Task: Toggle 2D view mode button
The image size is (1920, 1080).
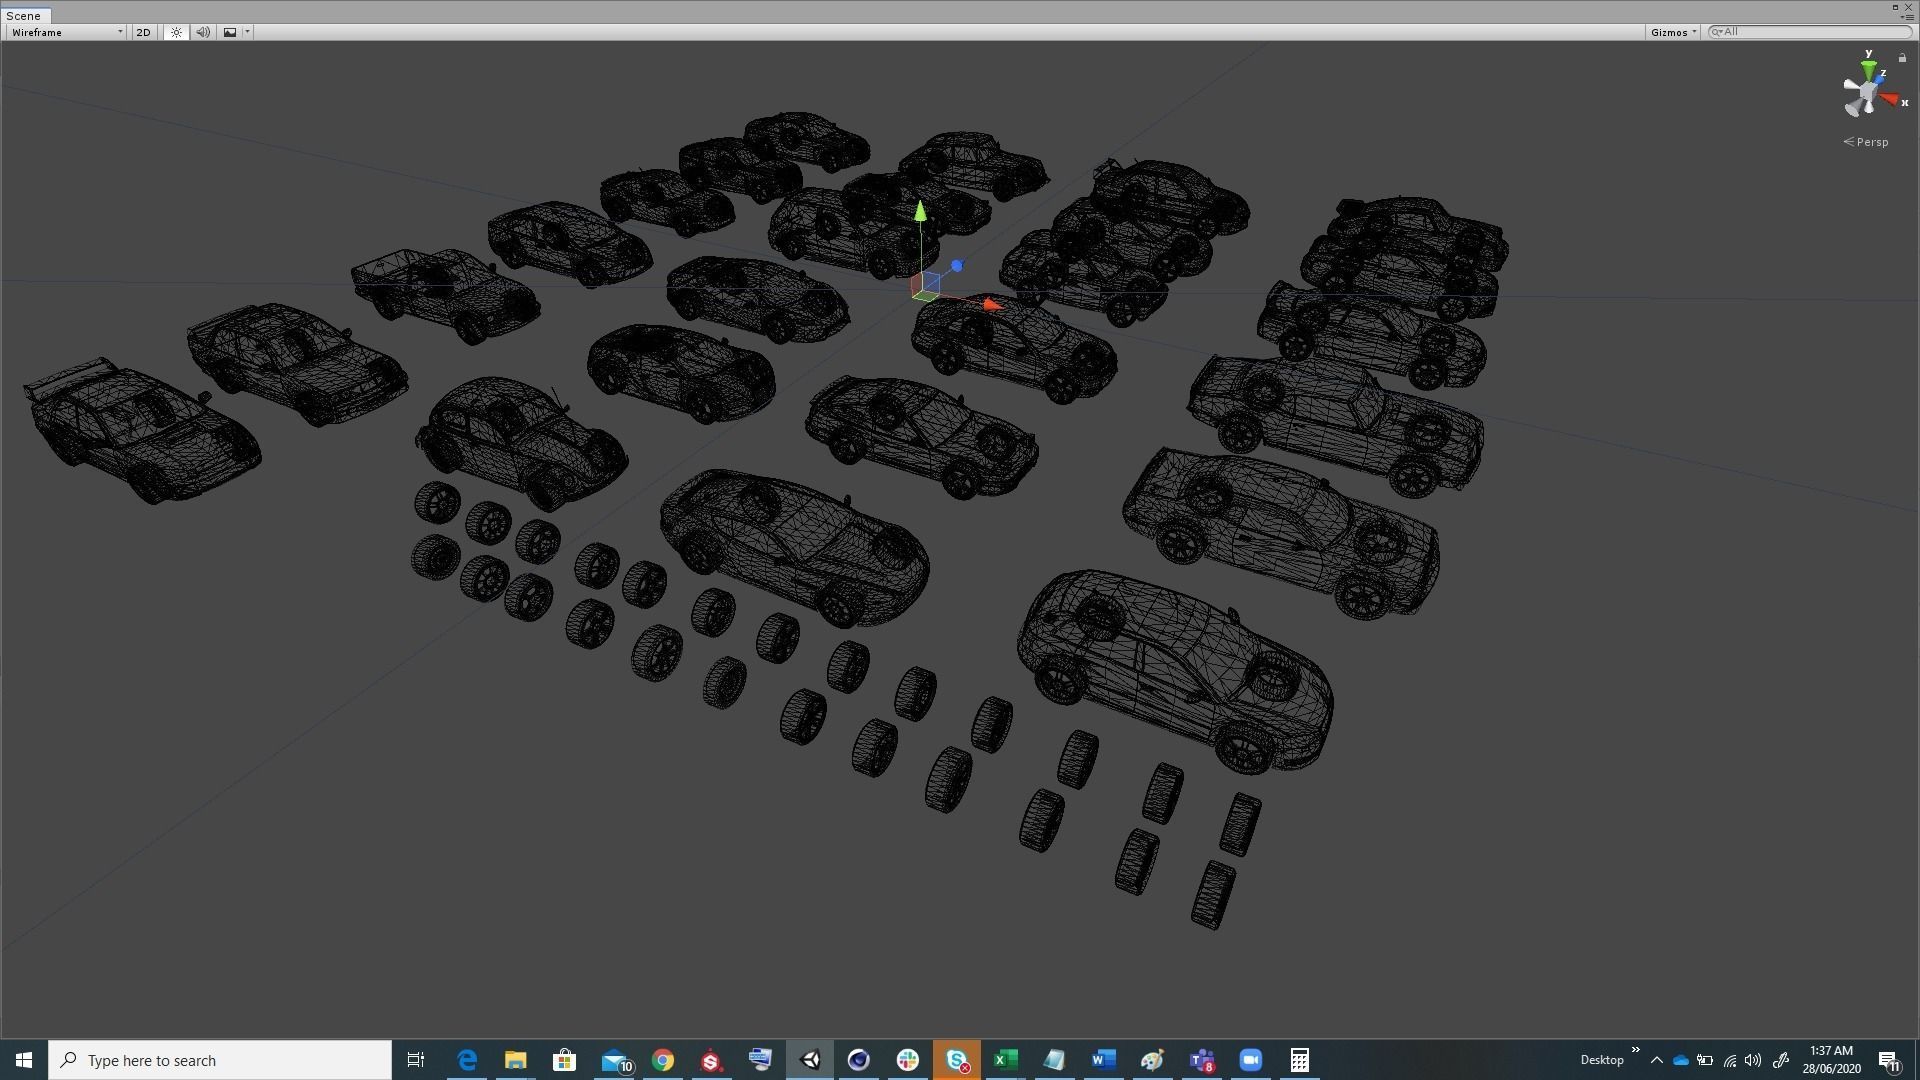Action: (143, 32)
